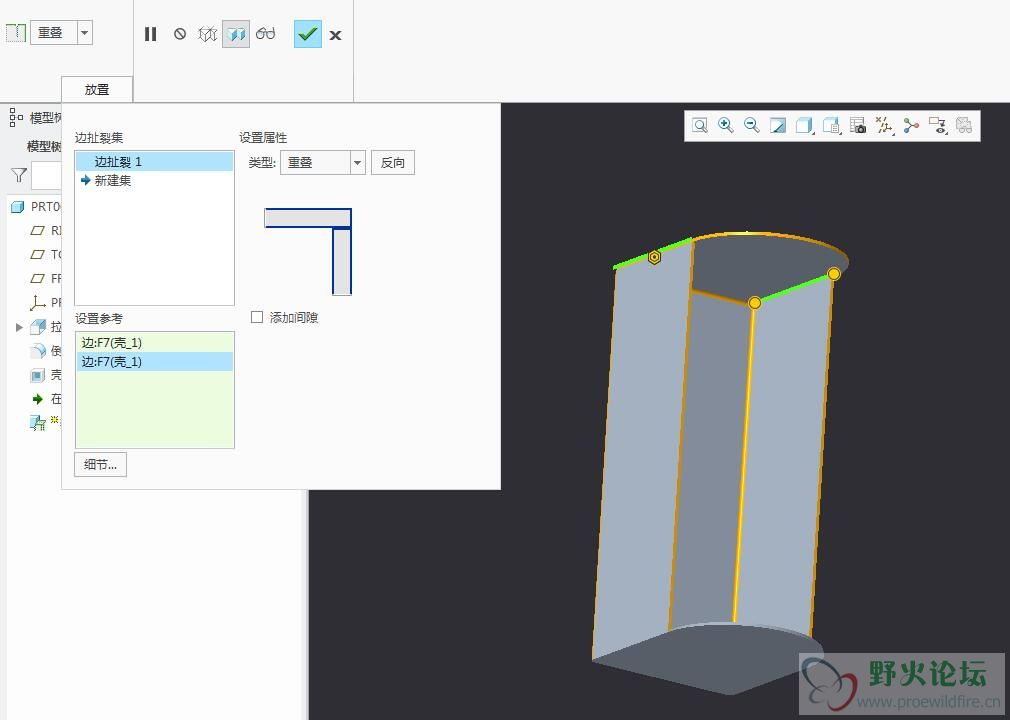The height and width of the screenshot is (720, 1010).
Task: Select highlighted second 边:F7(壳_1) reference
Action: [154, 362]
